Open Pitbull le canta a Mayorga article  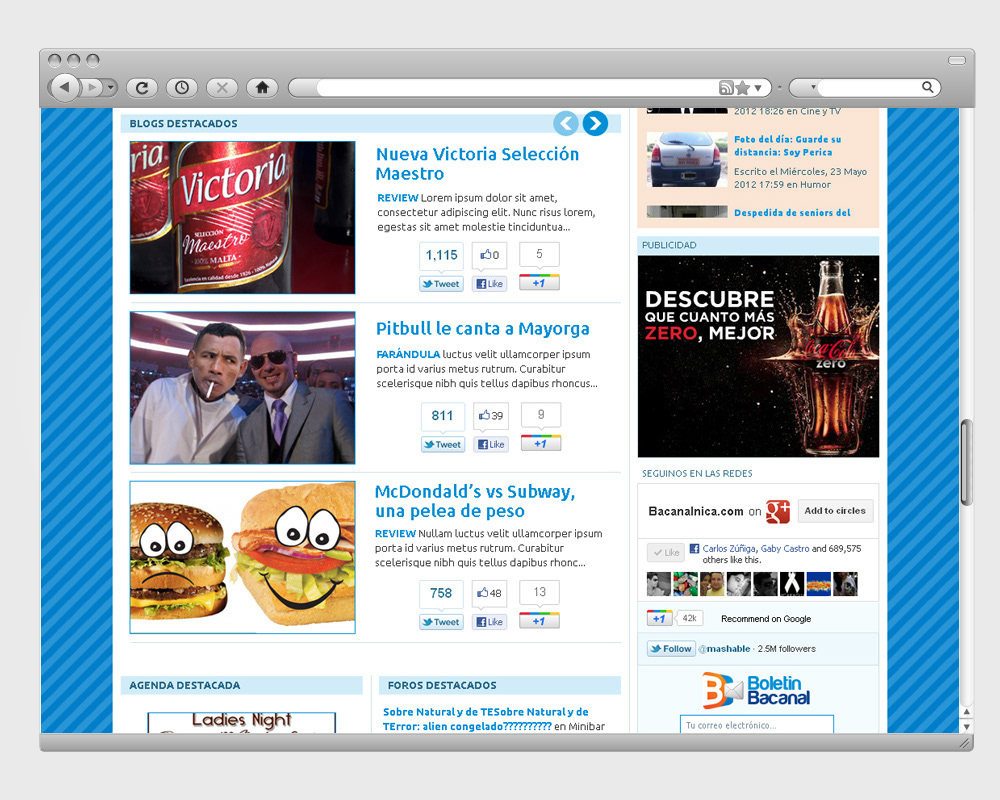[483, 329]
